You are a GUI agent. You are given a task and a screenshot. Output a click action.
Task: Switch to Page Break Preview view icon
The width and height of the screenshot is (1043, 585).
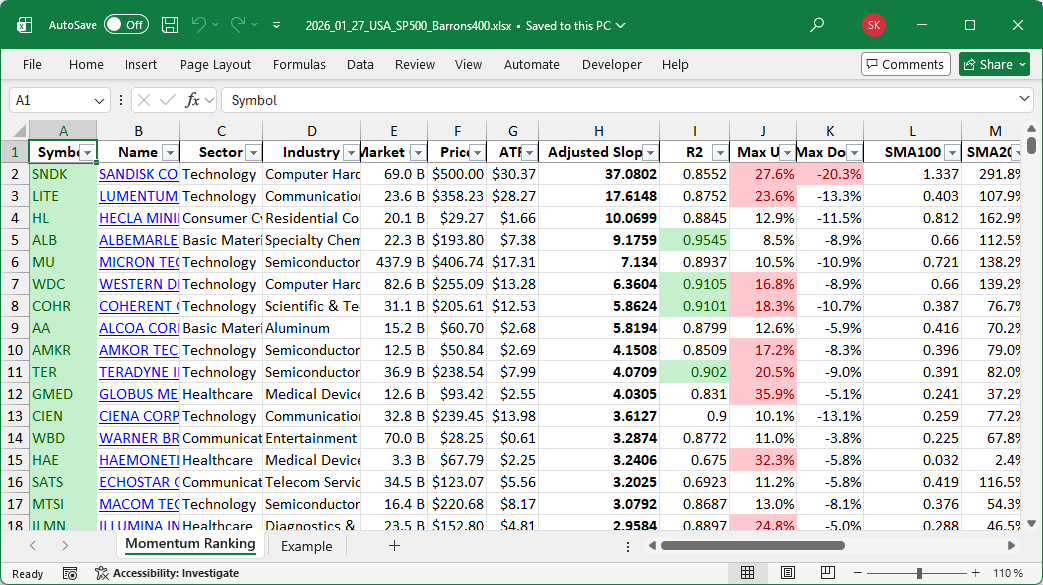[829, 573]
